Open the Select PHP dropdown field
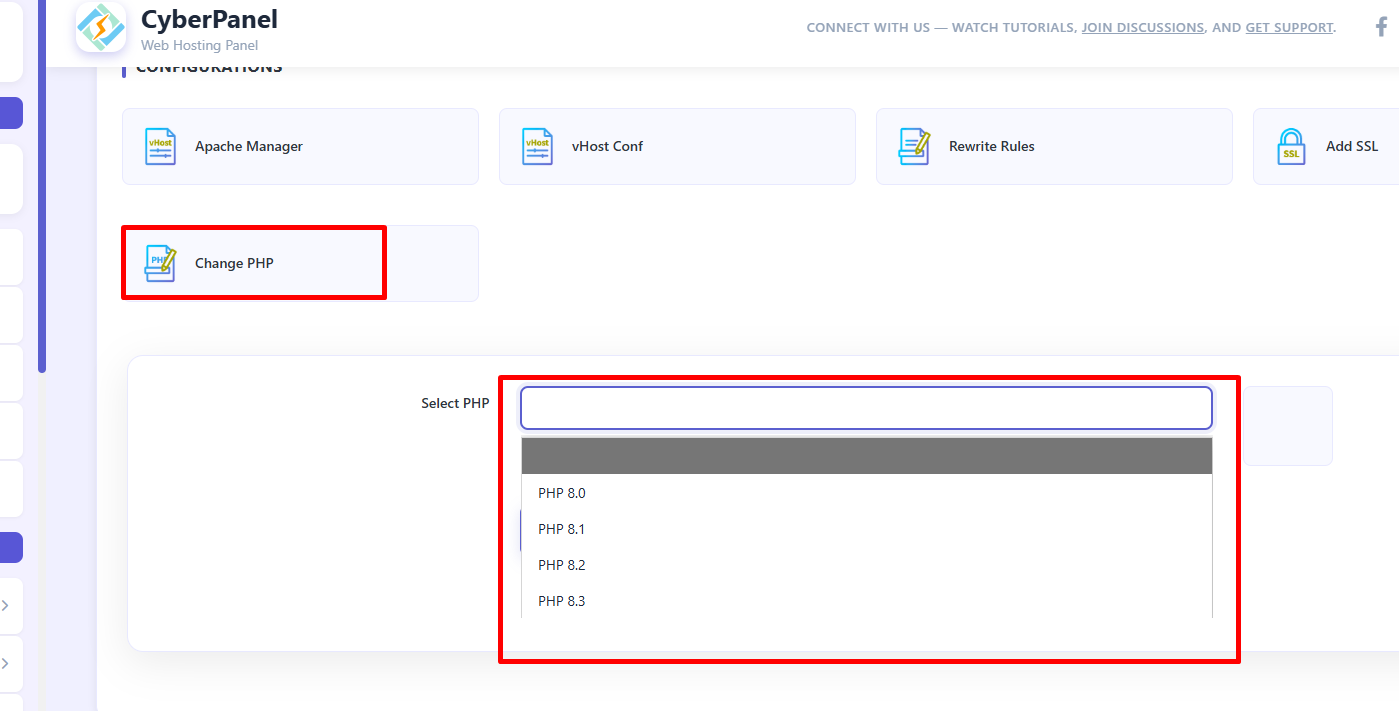Image resolution: width=1399 pixels, height=711 pixels. pyautogui.click(x=866, y=408)
